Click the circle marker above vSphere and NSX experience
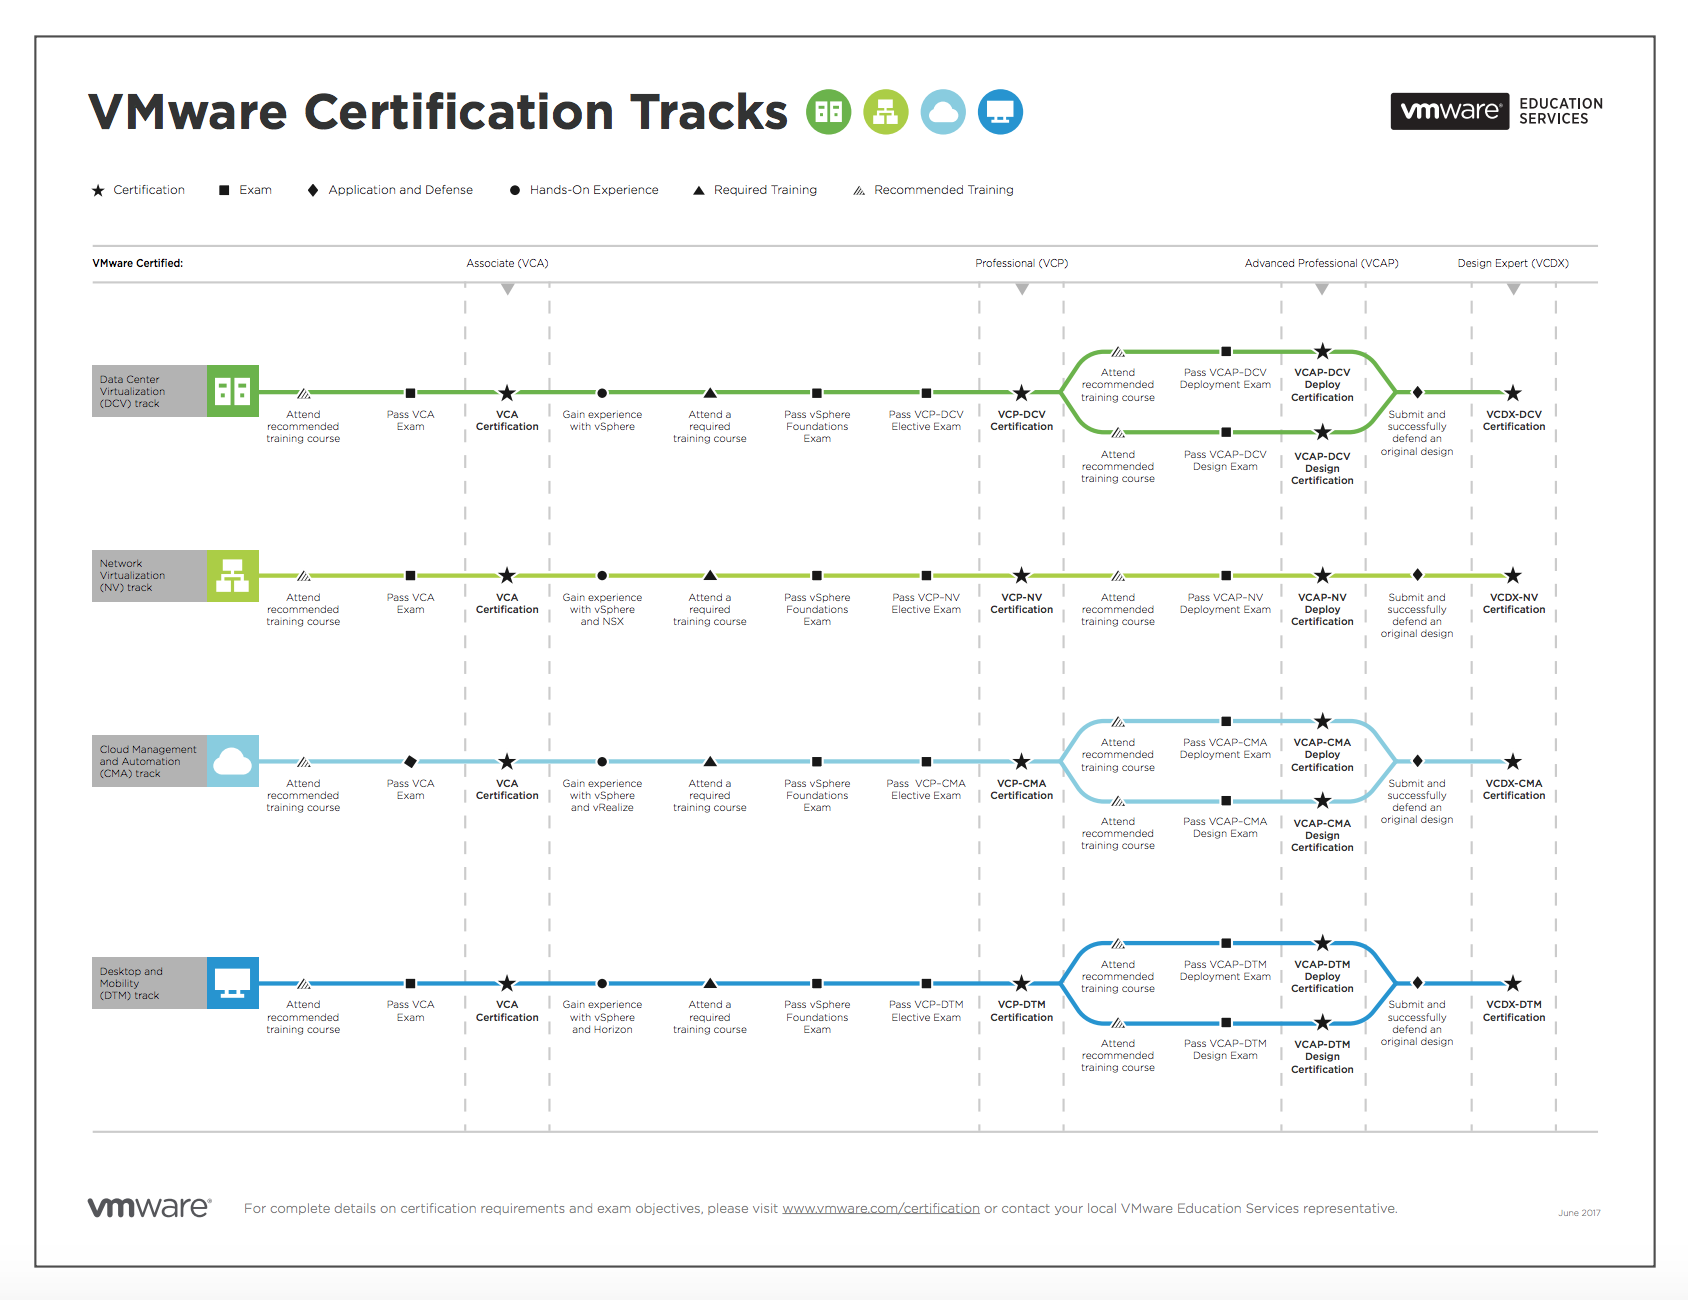 click(602, 576)
